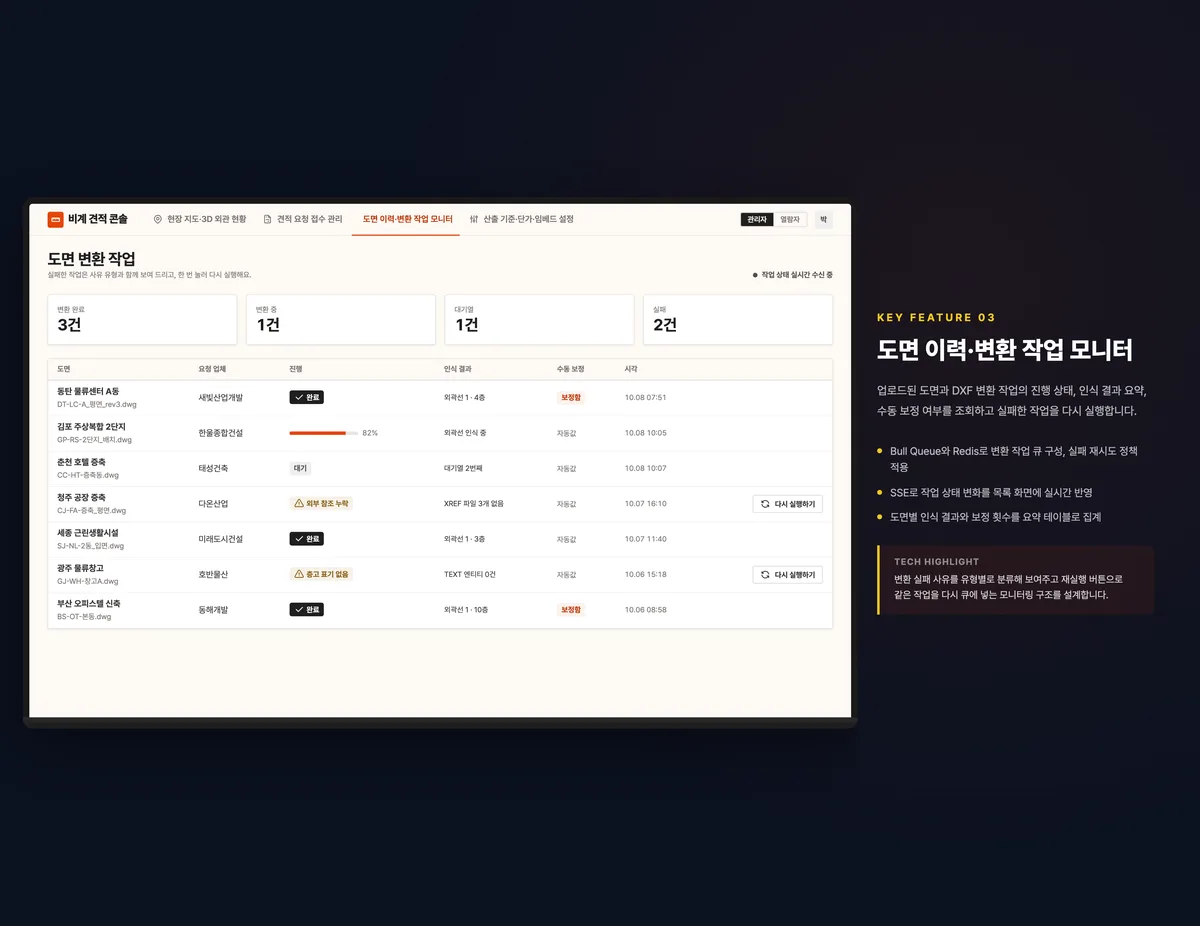Click the 보정함 tag in 부산 오피스텔 row
This screenshot has height=926, width=1200.
tap(571, 610)
